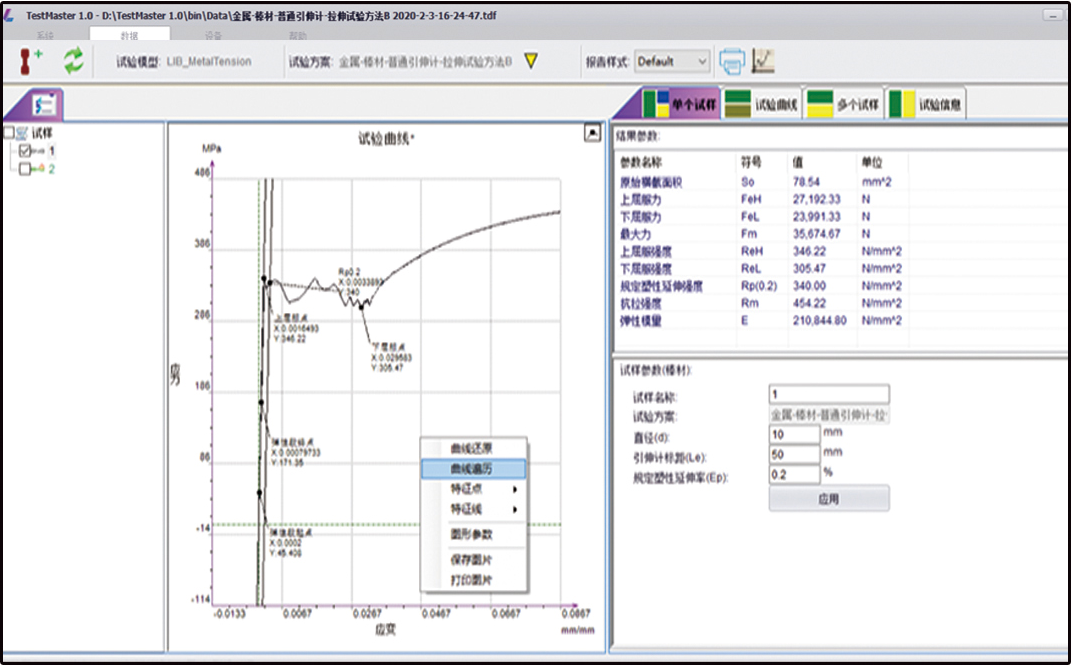Click the yellow triangle next to 试验方案
This screenshot has height=666, width=1072.
pyautogui.click(x=531, y=61)
